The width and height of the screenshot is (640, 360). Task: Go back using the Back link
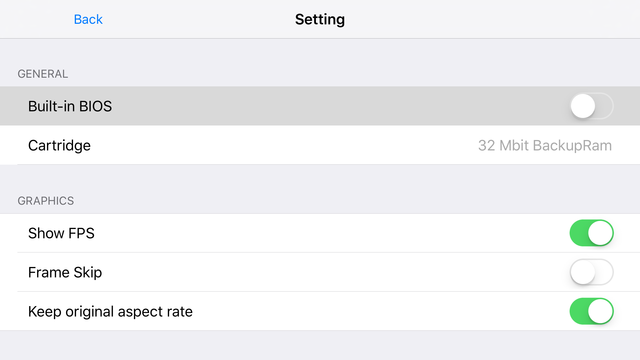pos(88,19)
